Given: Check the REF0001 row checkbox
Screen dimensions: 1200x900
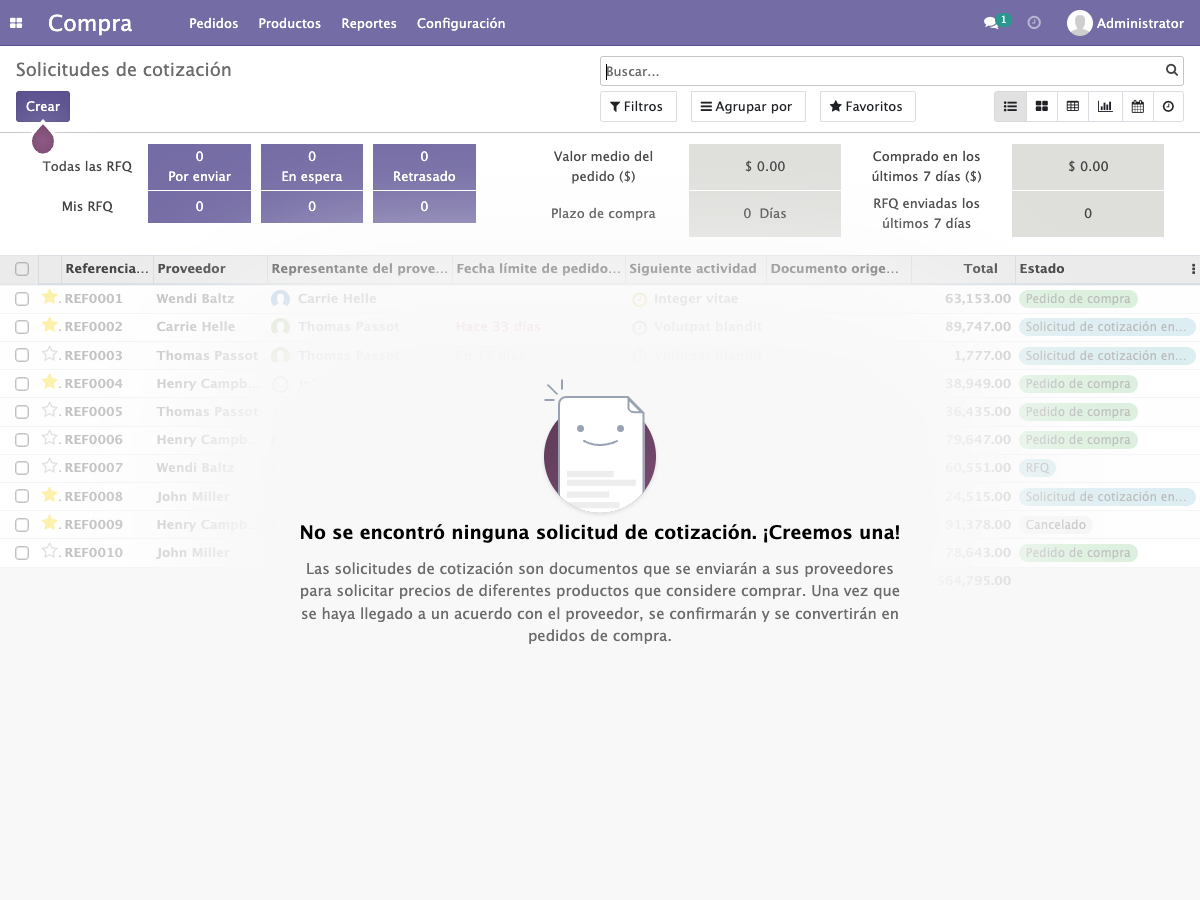Looking at the screenshot, I should pyautogui.click(x=22, y=299).
